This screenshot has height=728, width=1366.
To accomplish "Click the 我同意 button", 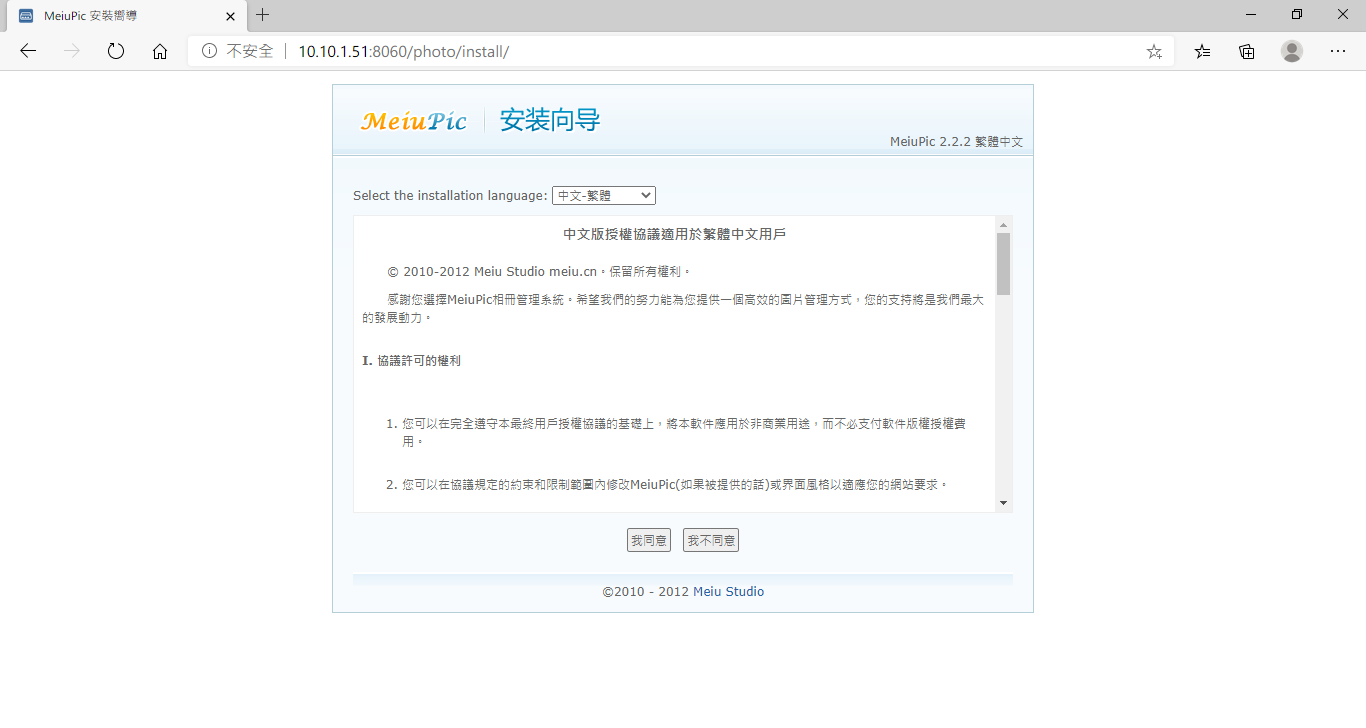I will [x=649, y=540].
